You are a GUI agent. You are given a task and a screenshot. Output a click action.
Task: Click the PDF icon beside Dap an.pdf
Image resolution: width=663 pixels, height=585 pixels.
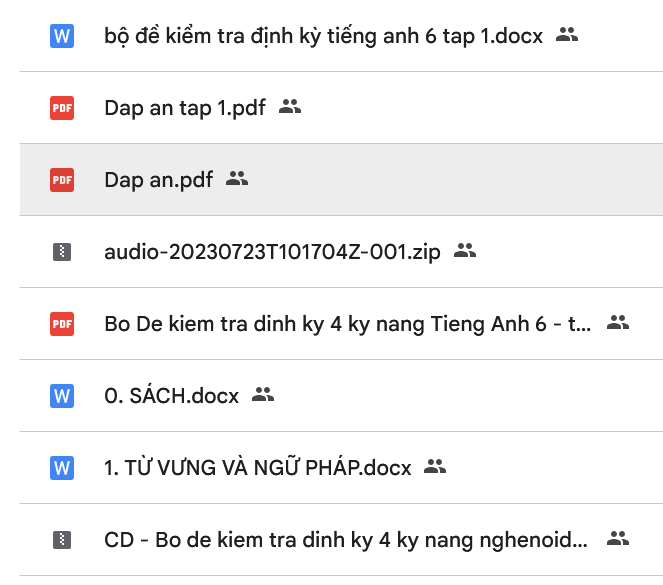coord(62,180)
